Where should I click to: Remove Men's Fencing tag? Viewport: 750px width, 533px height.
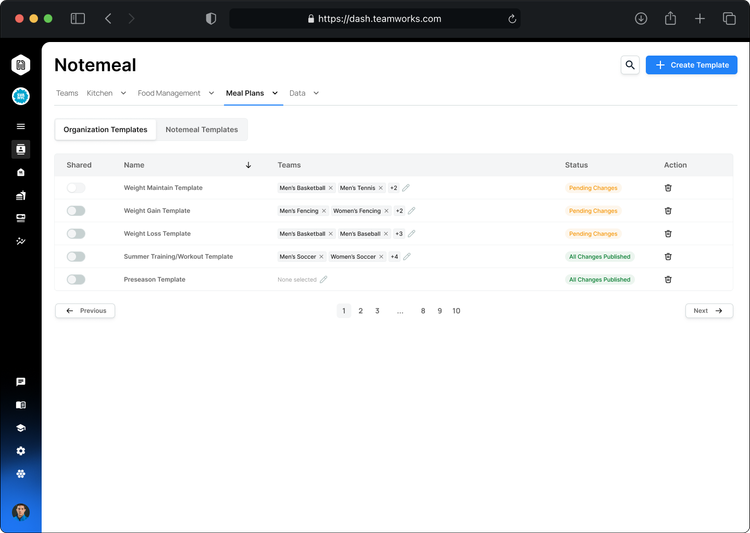(324, 211)
